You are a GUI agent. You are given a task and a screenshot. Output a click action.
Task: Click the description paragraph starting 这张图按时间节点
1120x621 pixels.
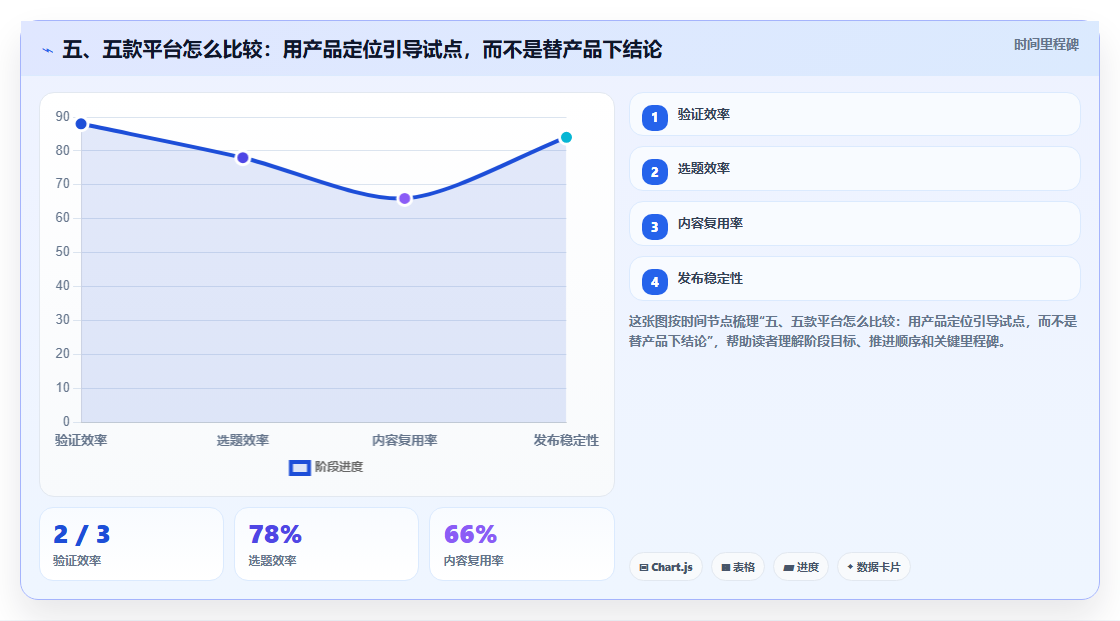[x=853, y=332]
